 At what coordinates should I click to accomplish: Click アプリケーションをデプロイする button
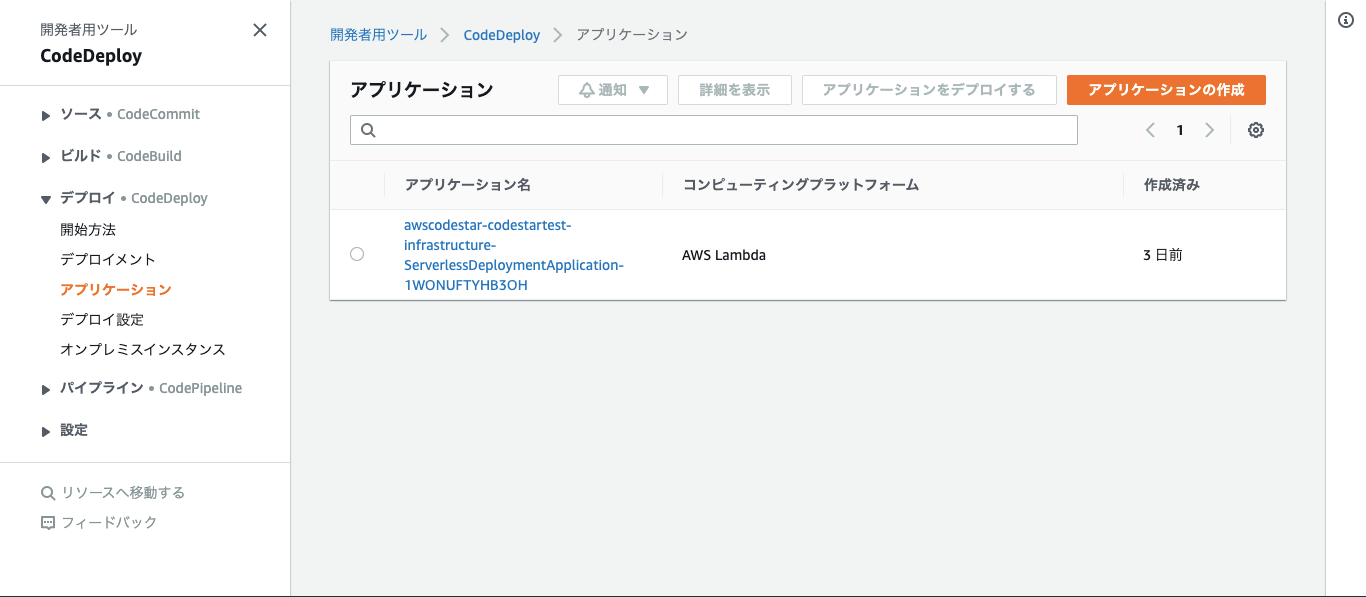(929, 90)
